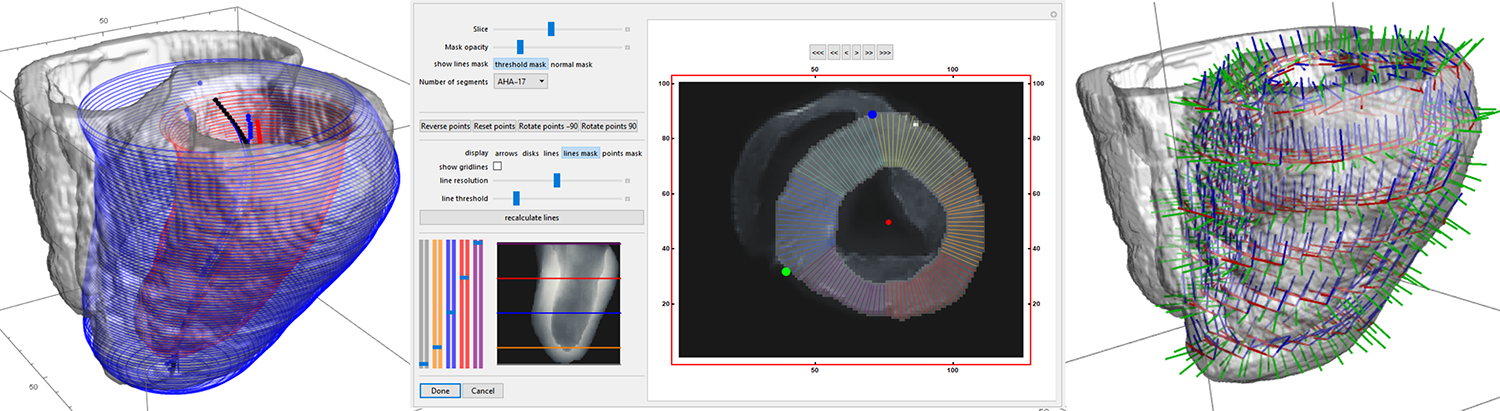The image size is (1500, 411).
Task: Click the gray vertical slider handle
Action: click(x=424, y=364)
